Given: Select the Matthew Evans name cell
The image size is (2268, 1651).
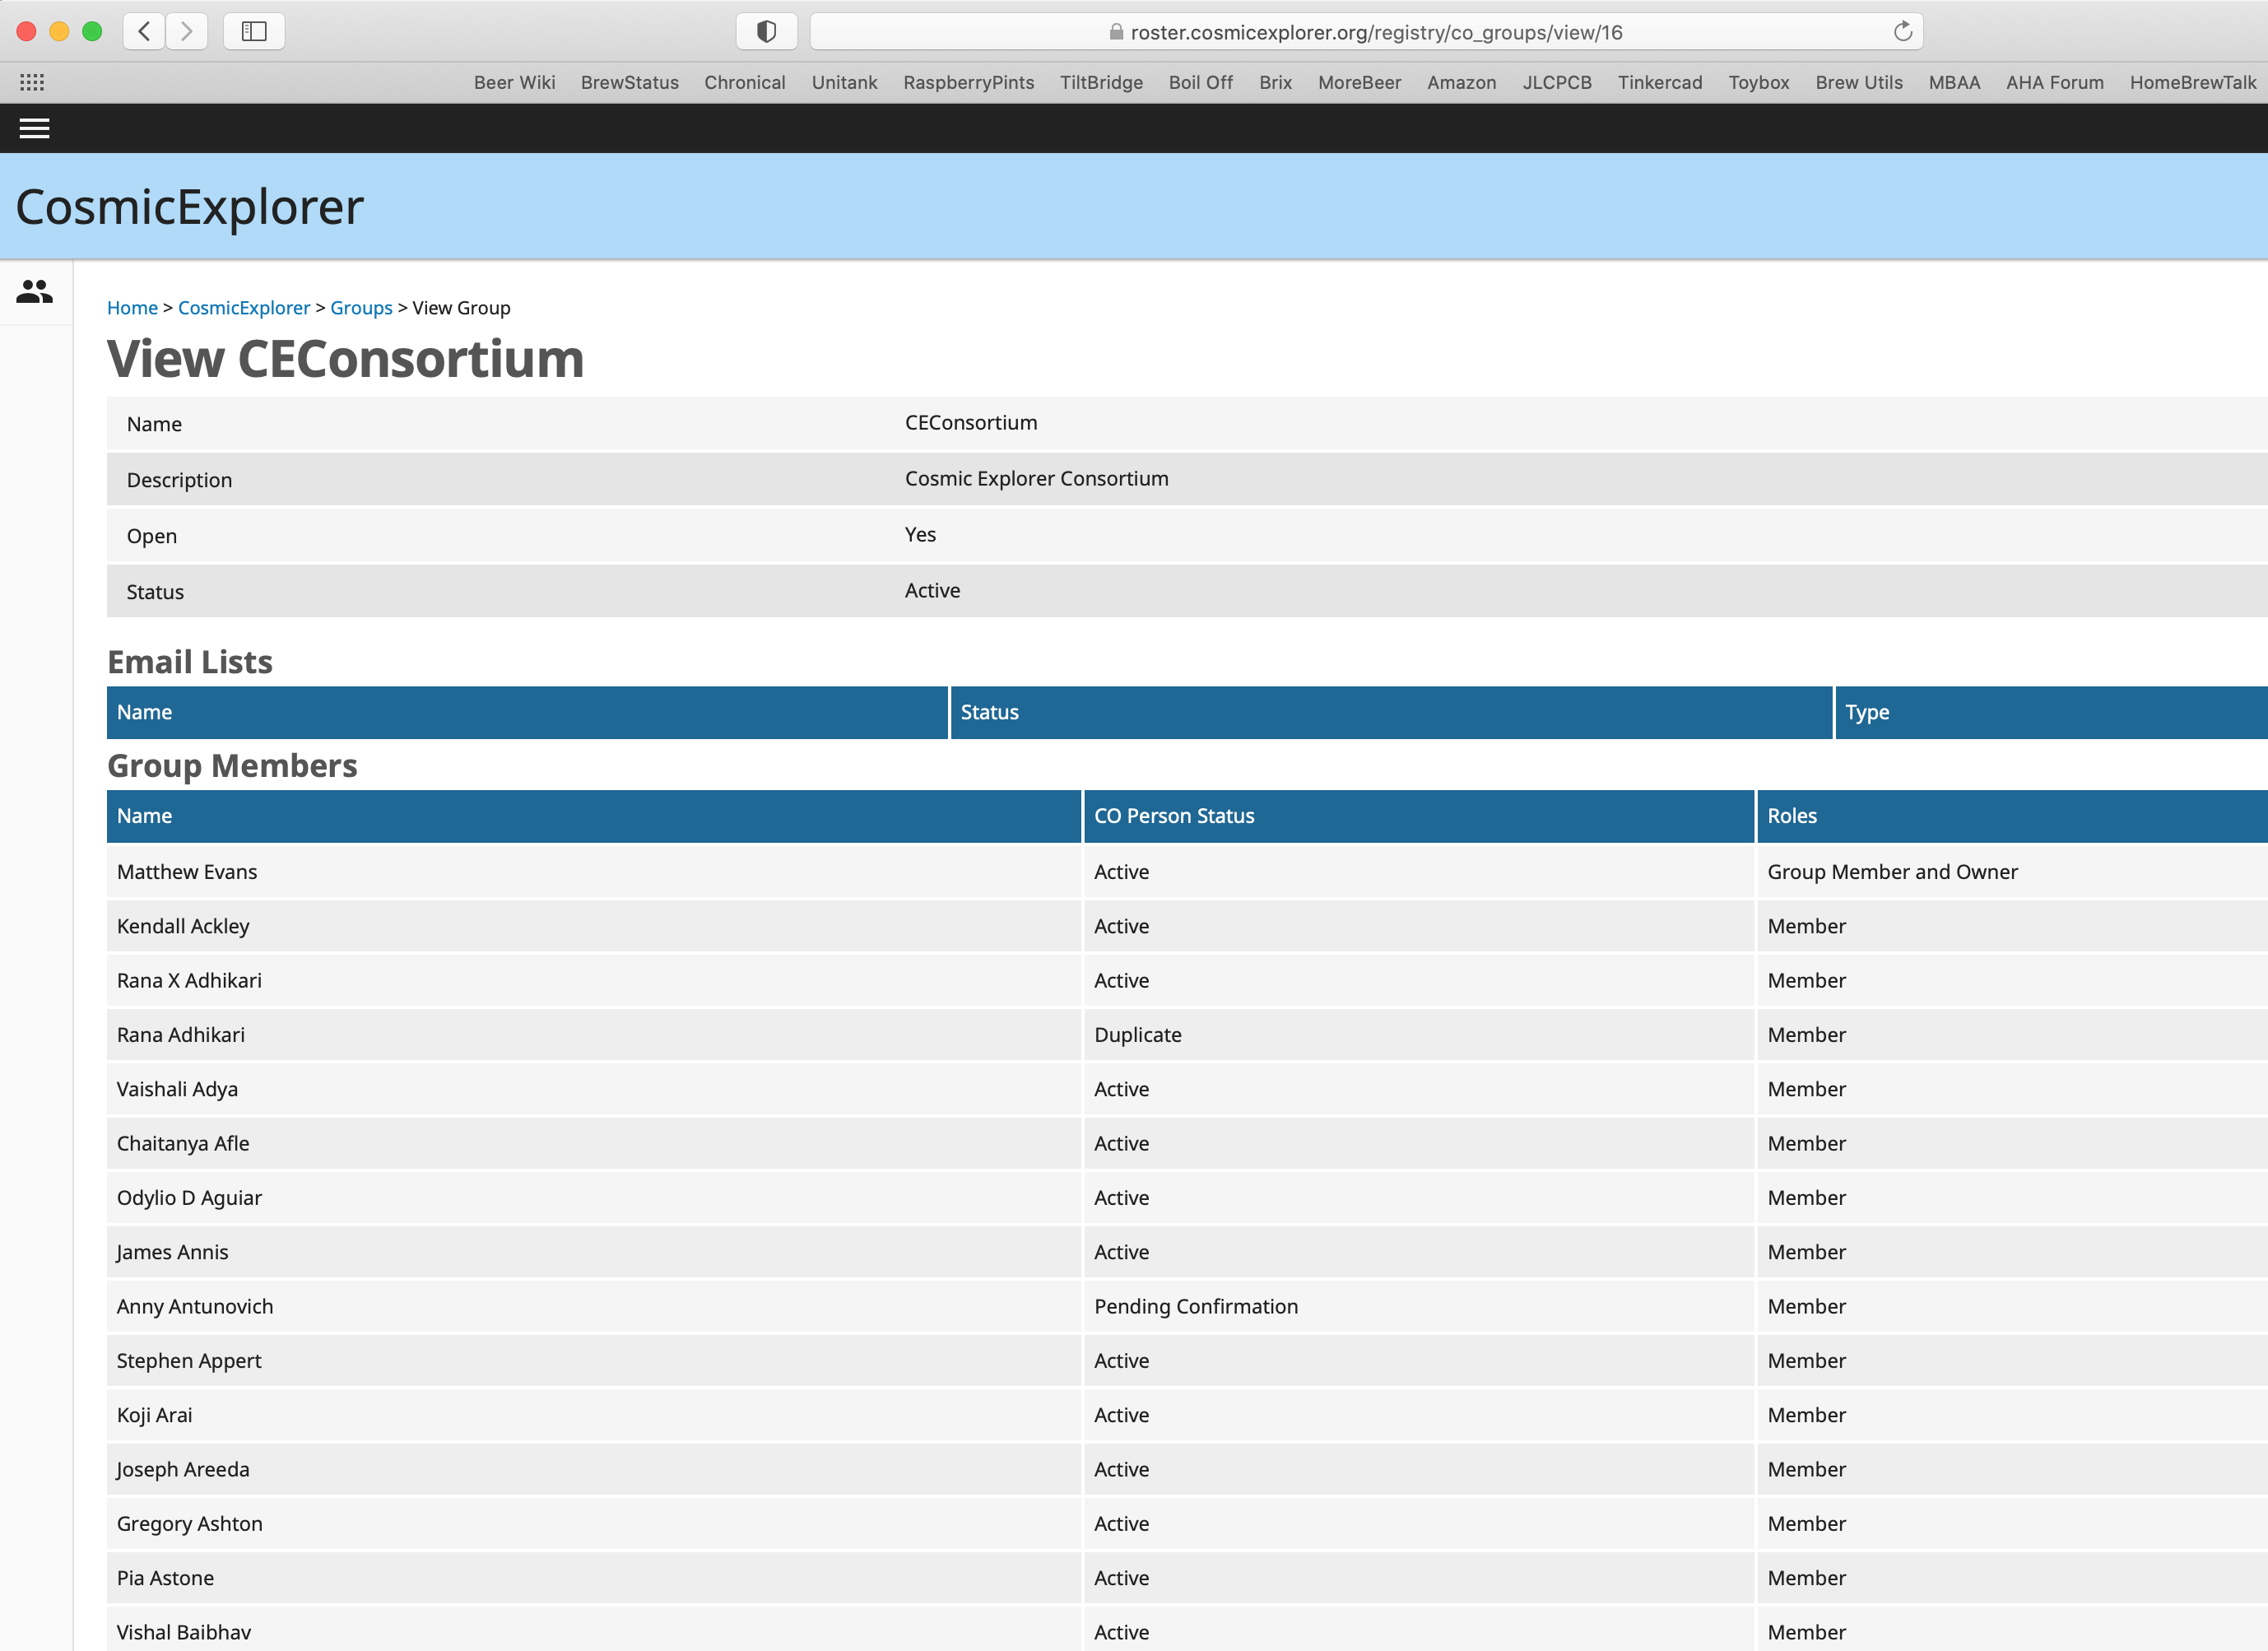Looking at the screenshot, I should point(594,871).
